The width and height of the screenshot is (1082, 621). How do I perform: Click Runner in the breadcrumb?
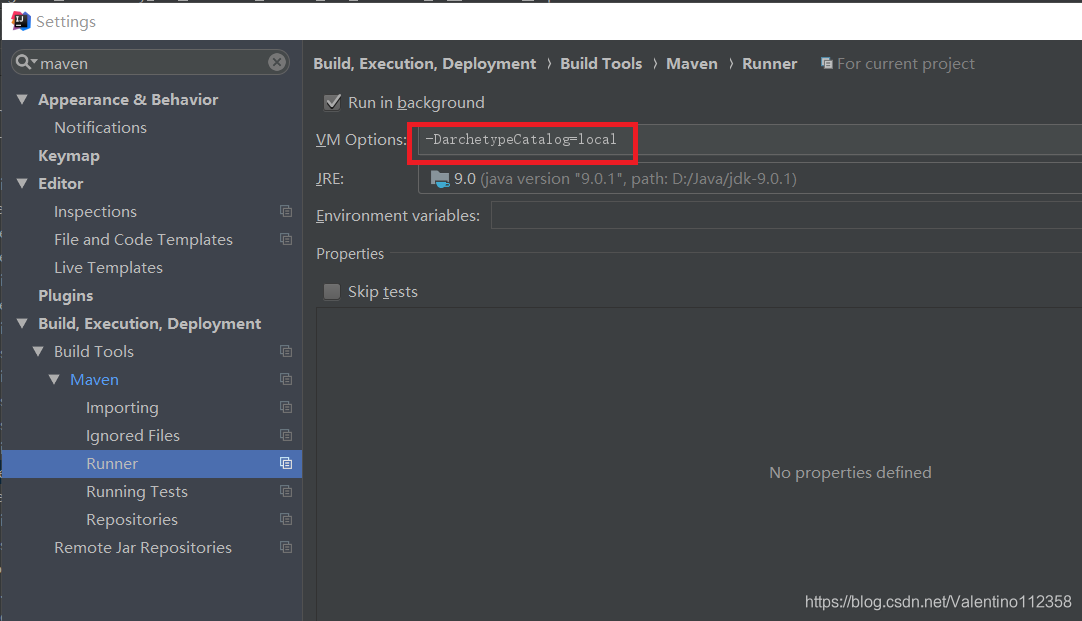tap(769, 63)
